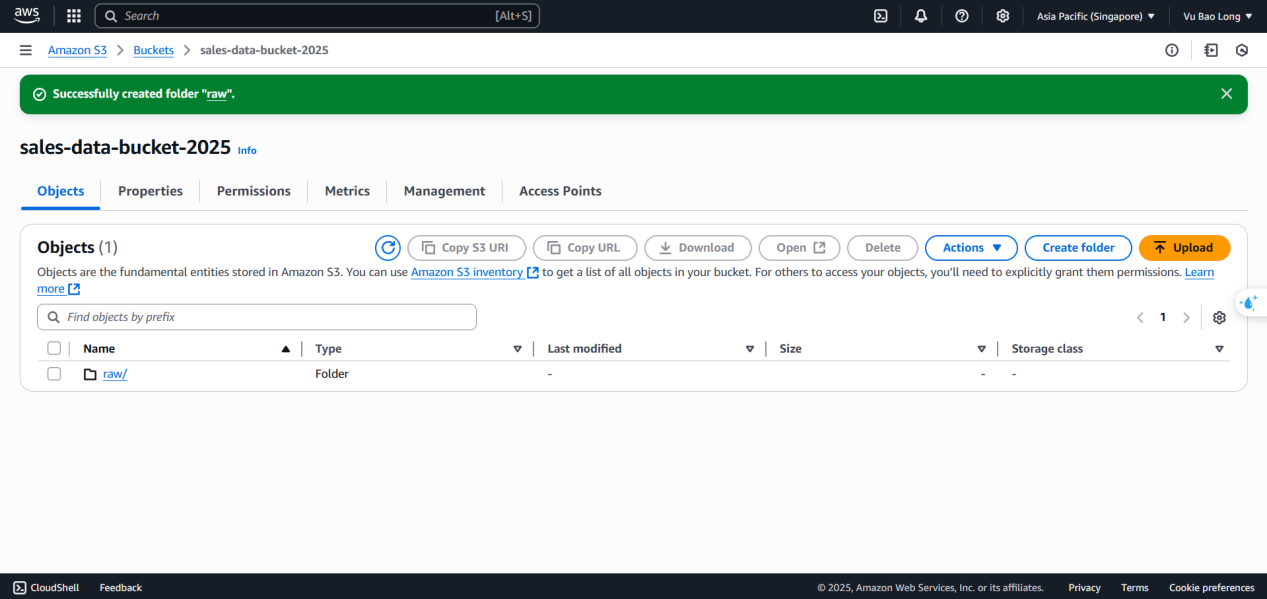
Task: Dismiss the success banner with its X
Action: tap(1227, 93)
